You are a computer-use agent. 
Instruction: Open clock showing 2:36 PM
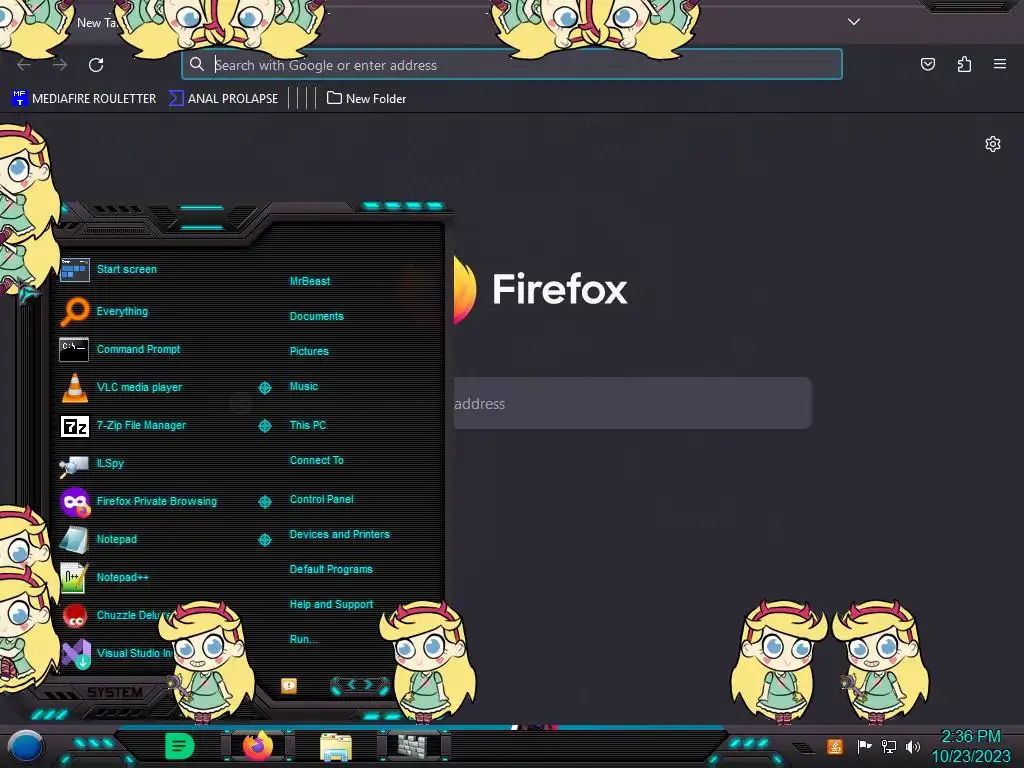(970, 746)
